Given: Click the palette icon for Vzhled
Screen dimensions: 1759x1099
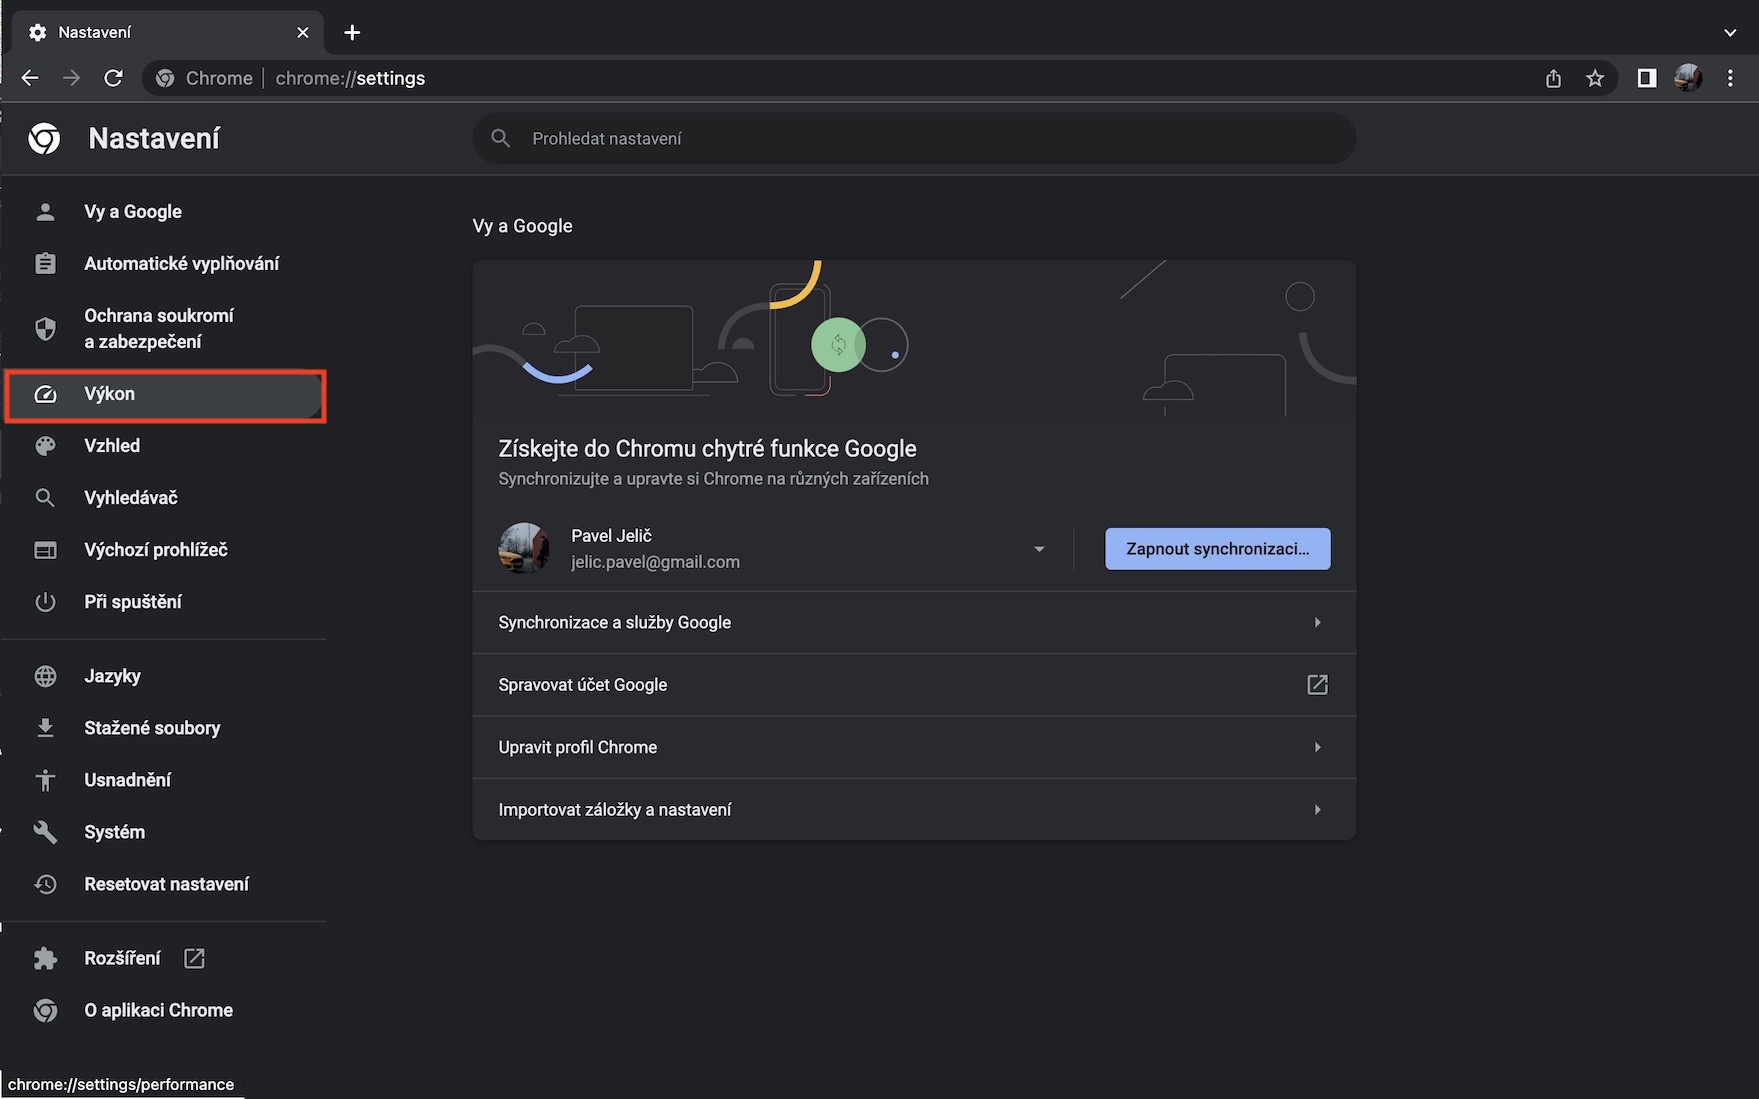Looking at the screenshot, I should [45, 446].
